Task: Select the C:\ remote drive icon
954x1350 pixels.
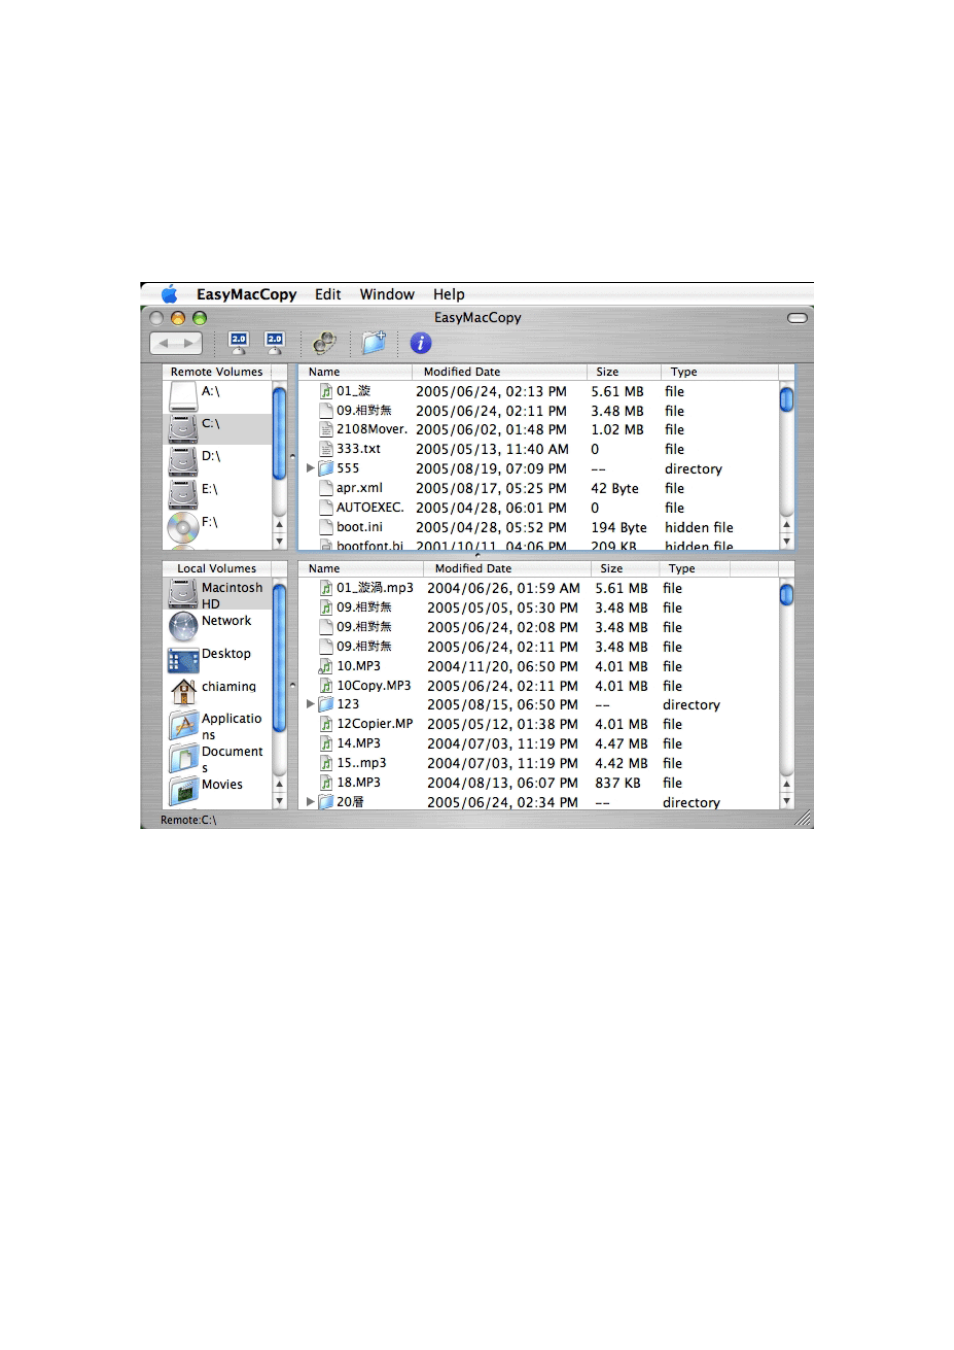Action: [183, 428]
